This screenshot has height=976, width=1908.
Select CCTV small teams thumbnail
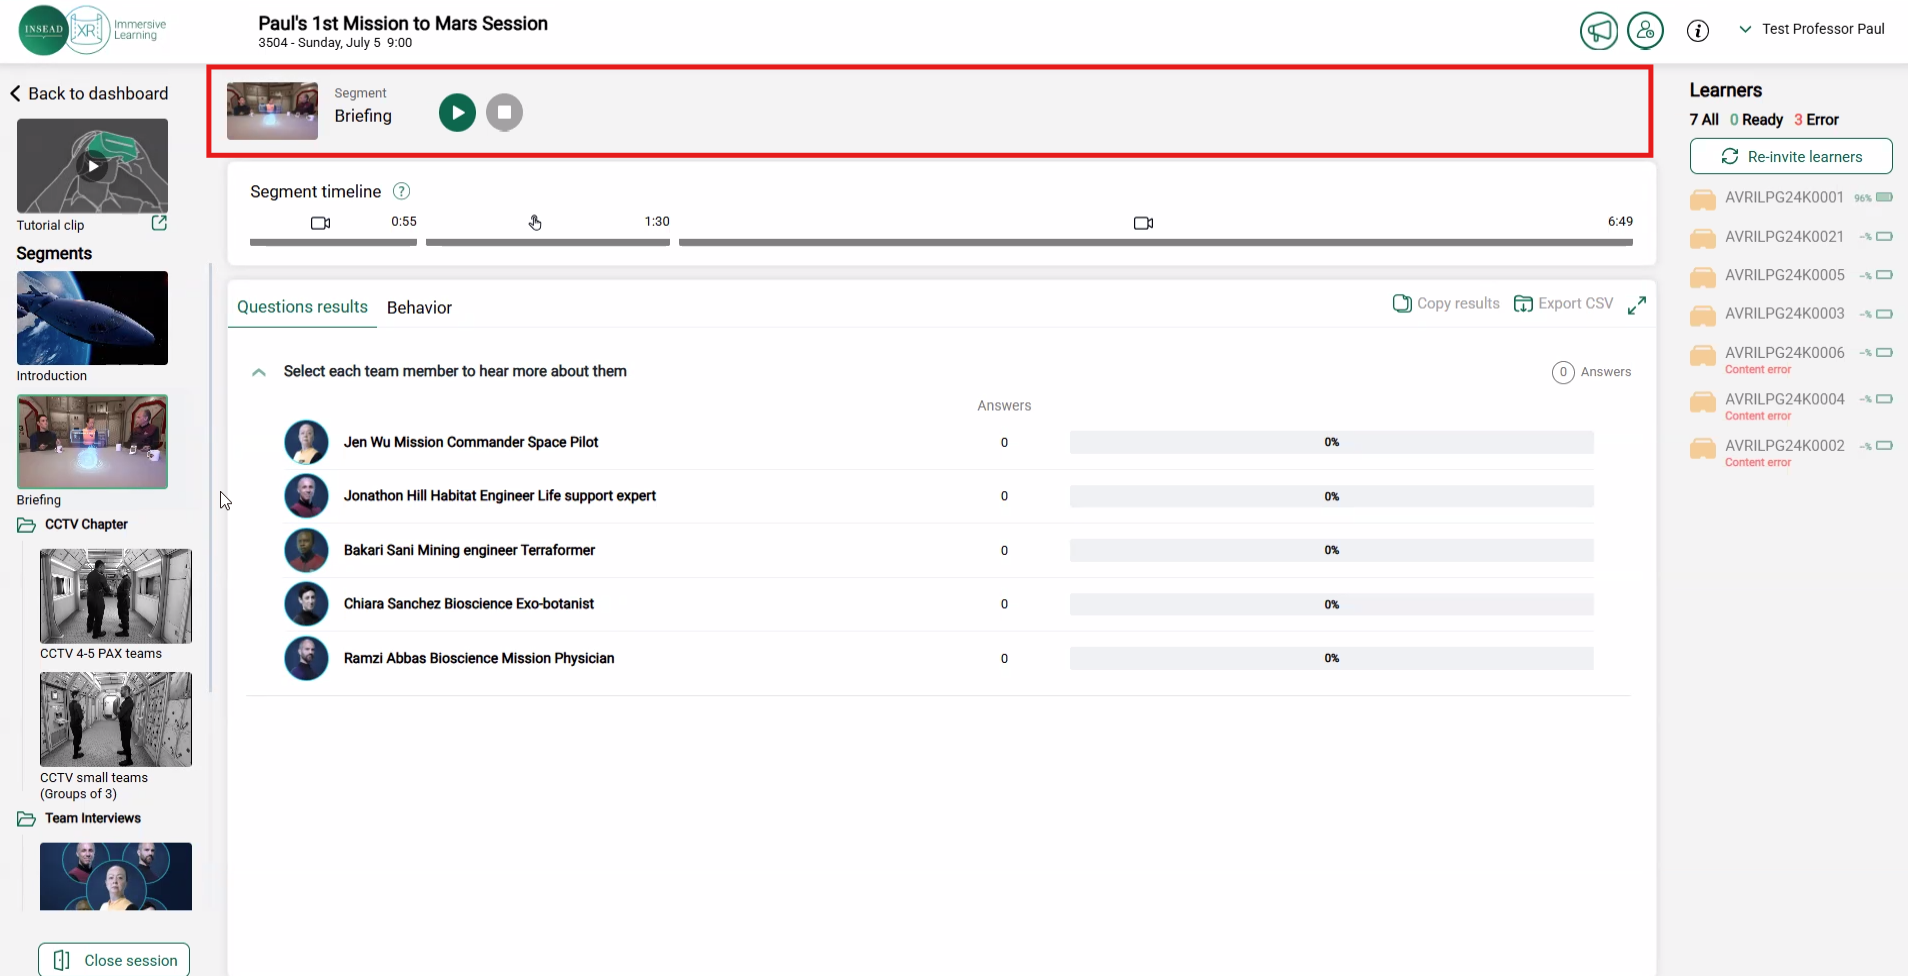pyautogui.click(x=116, y=719)
